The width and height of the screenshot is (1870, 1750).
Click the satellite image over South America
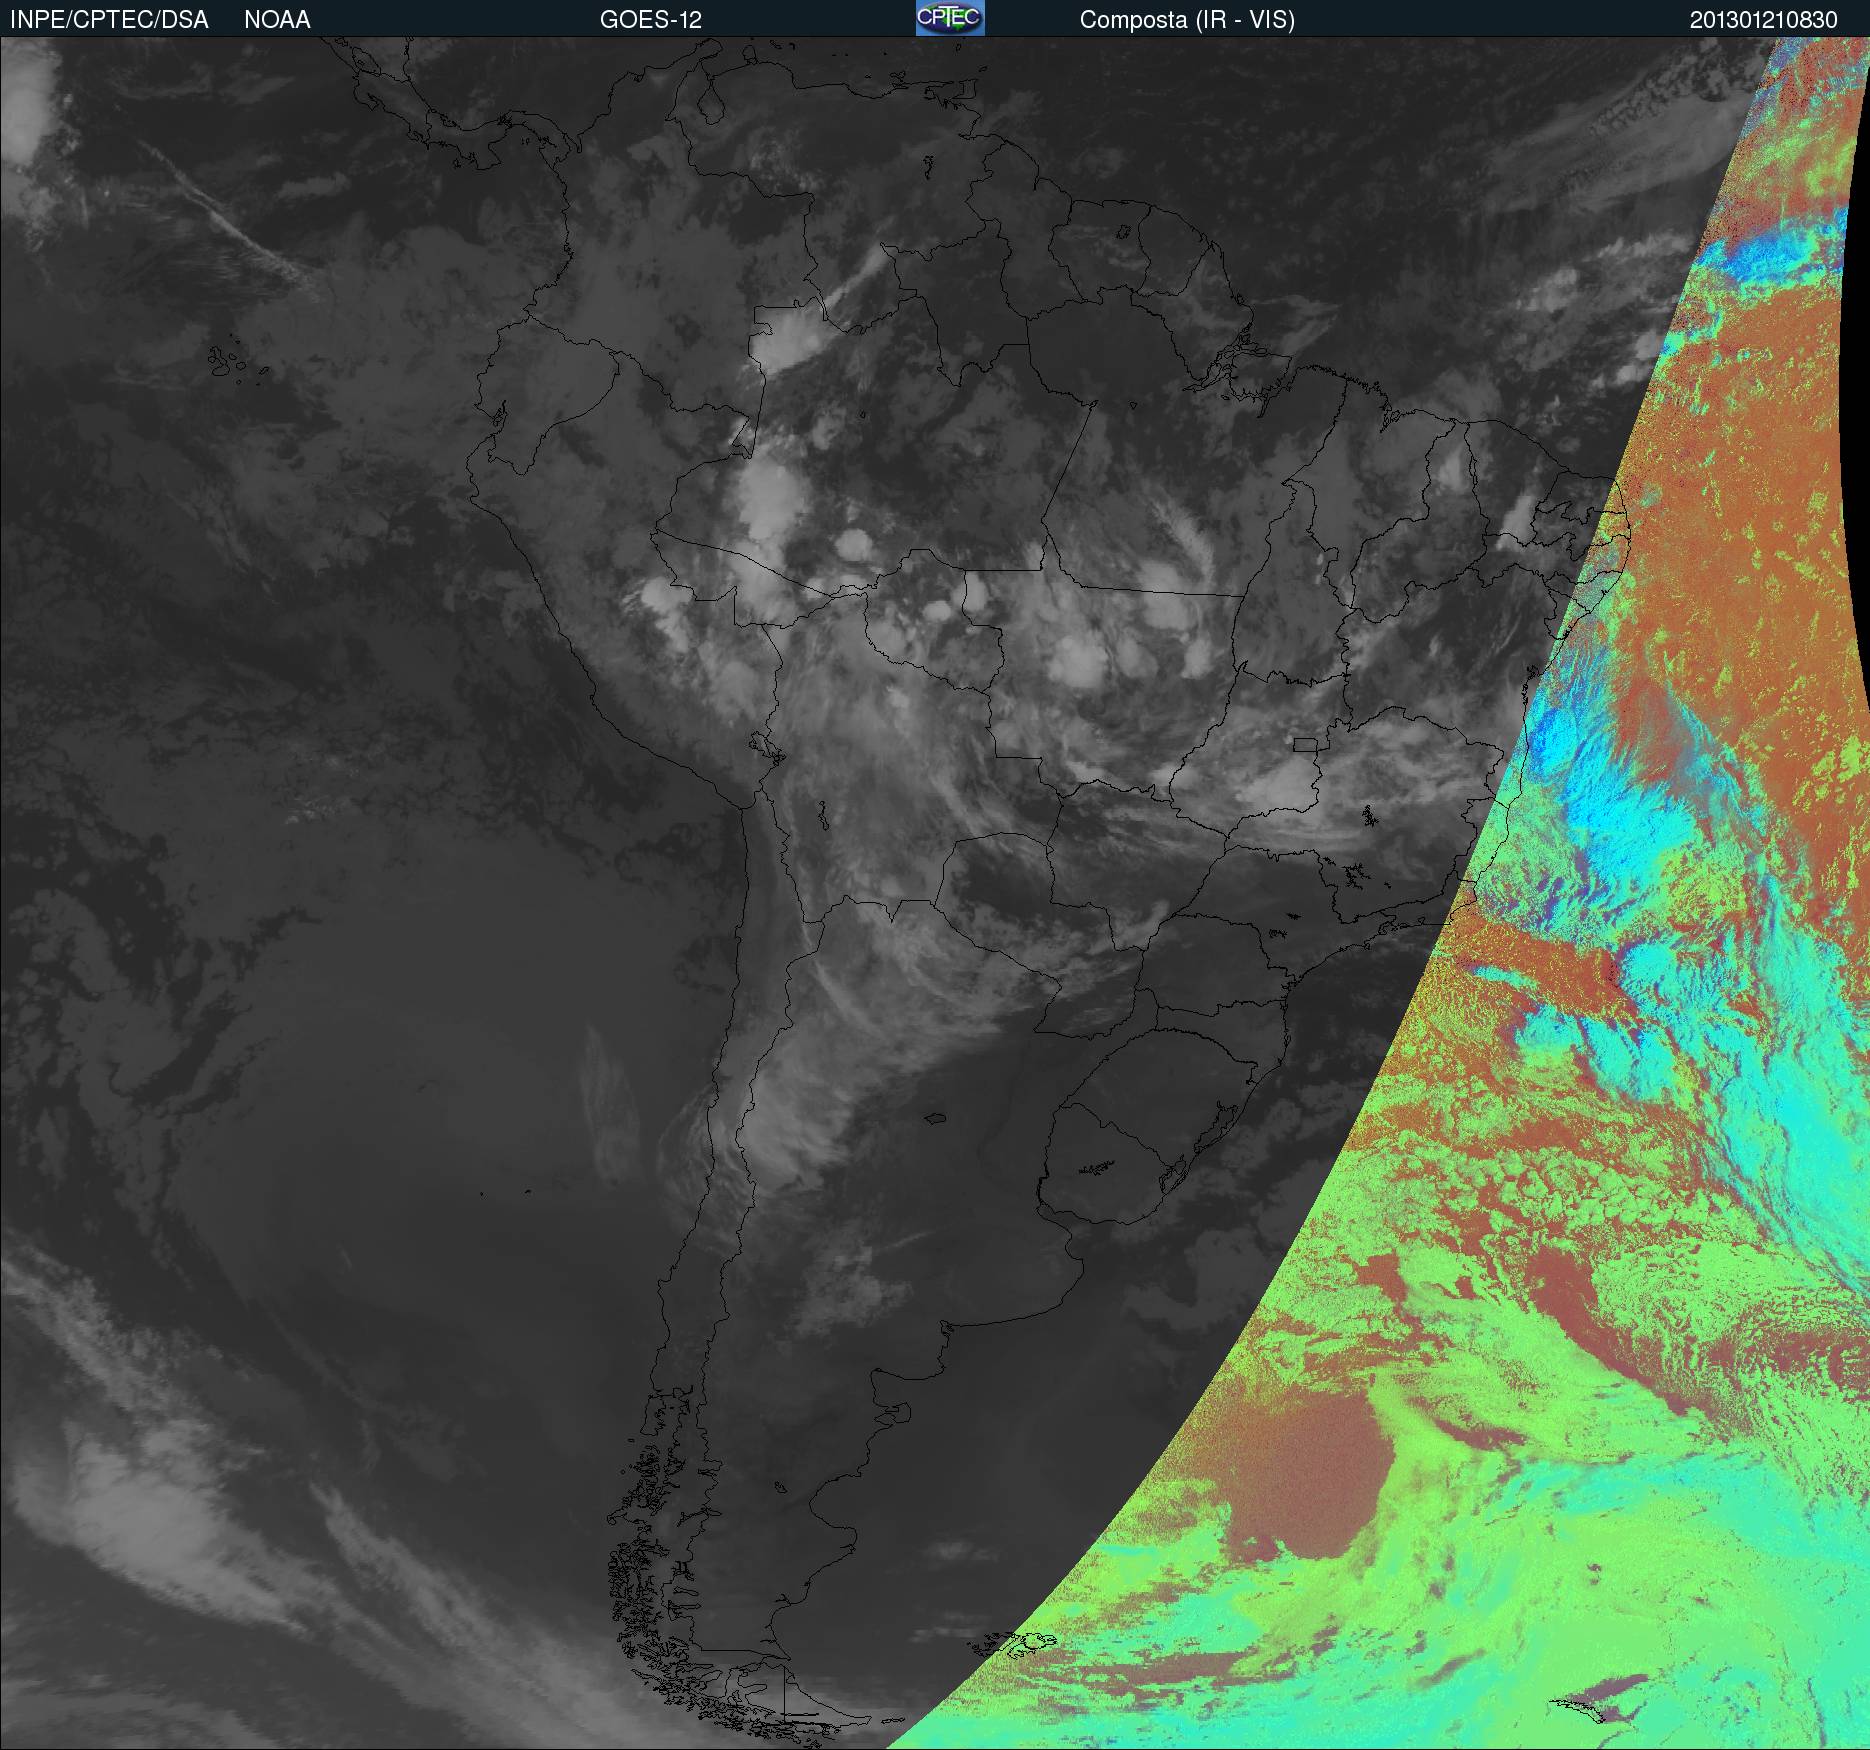pyautogui.click(x=935, y=893)
